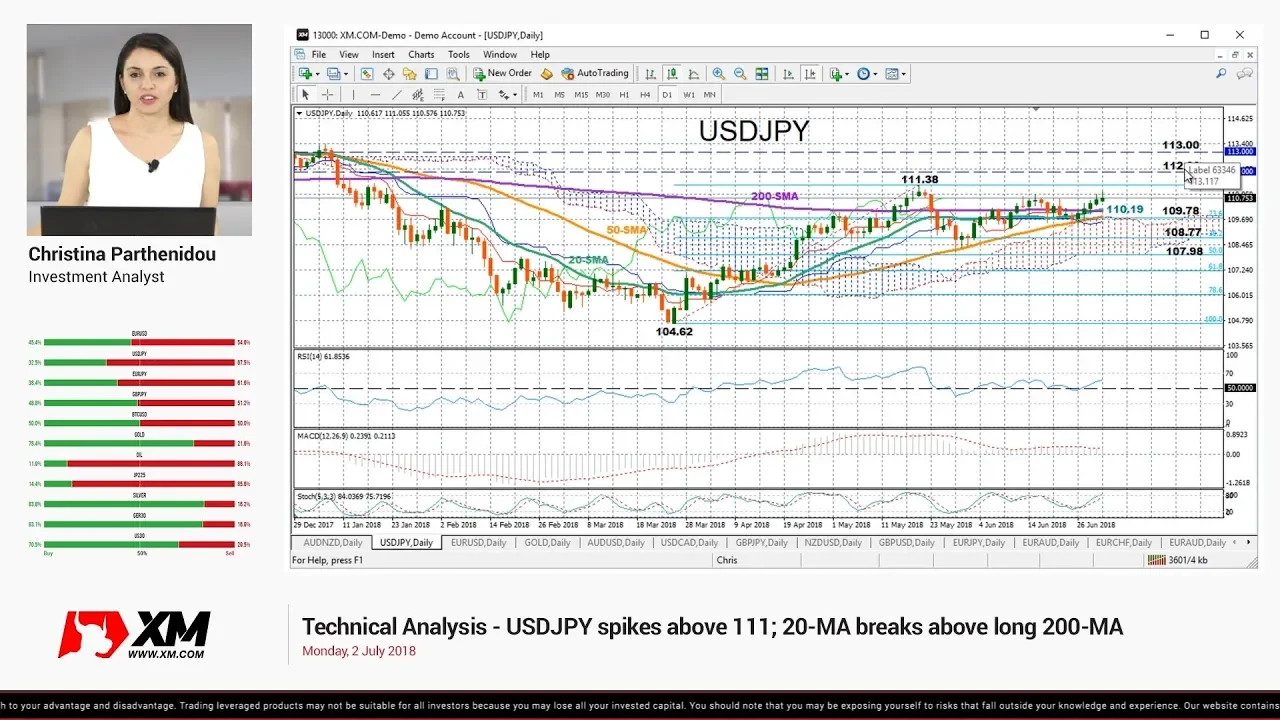This screenshot has width=1280, height=720.
Task: Click the USDJPY,Daily chart title triangle
Action: point(299,113)
